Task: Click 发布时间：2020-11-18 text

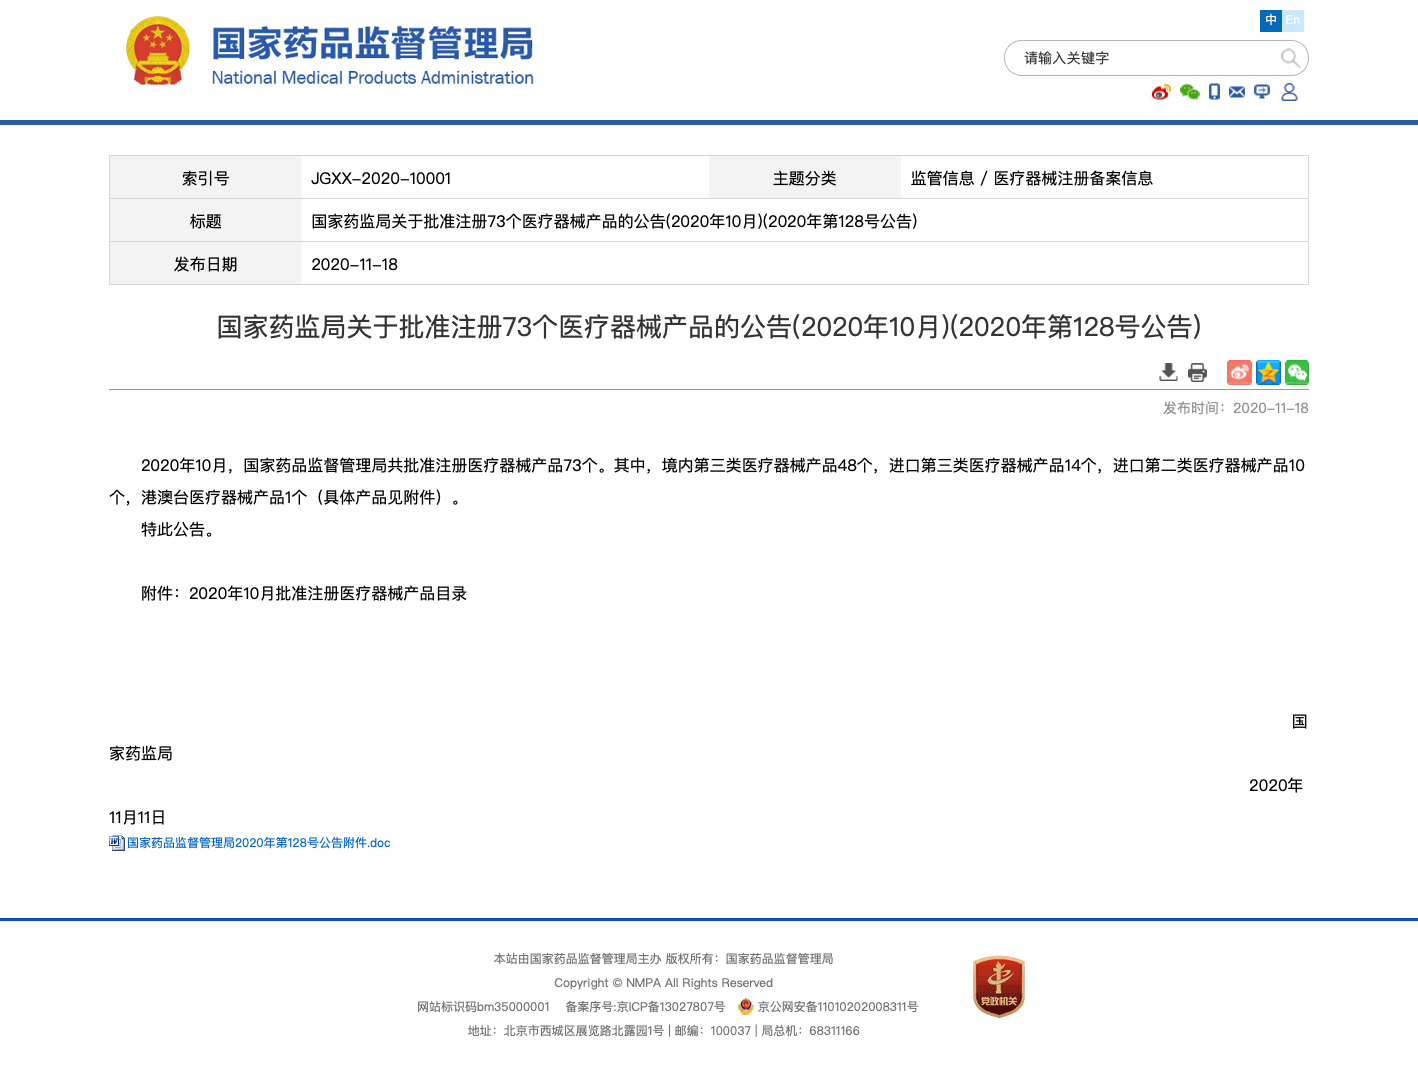Action: 1235,408
